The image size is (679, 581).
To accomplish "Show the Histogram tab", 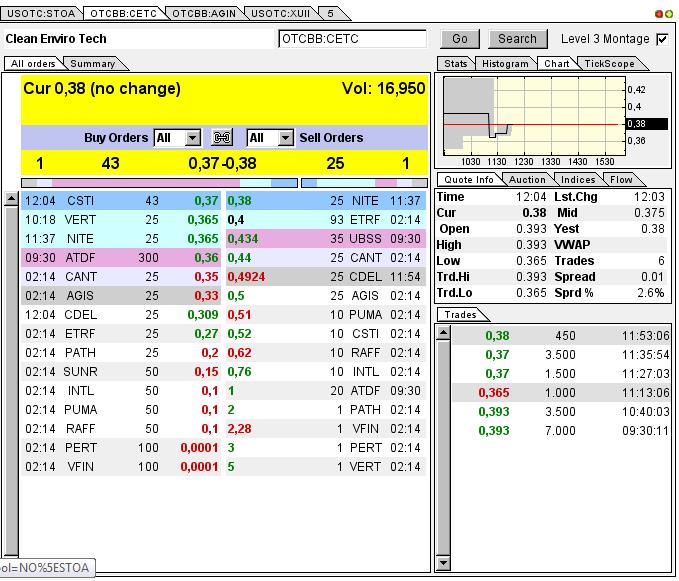I will click(505, 64).
